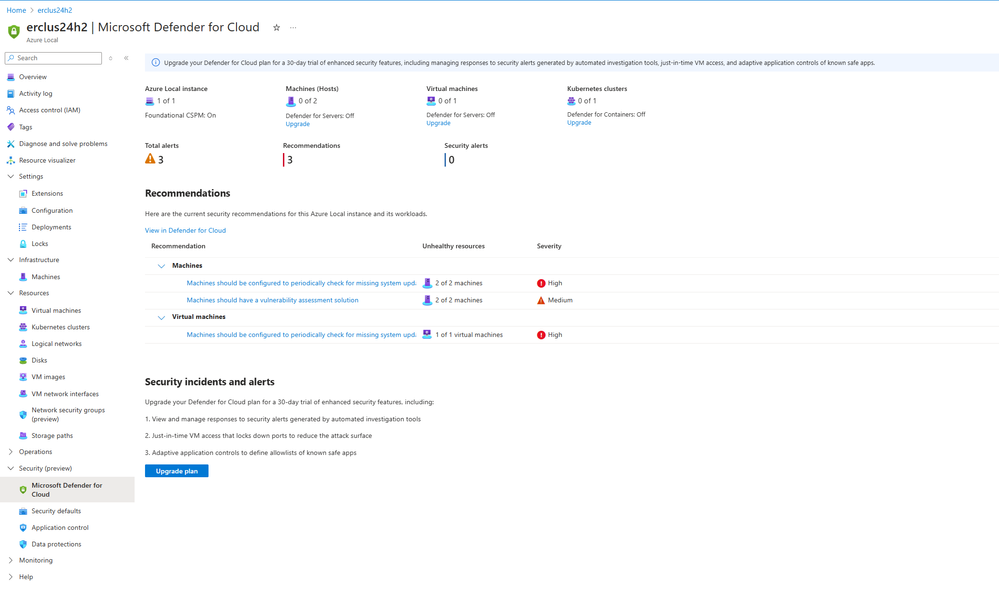The height and width of the screenshot is (590, 999).
Task: Expand the Operations section in sidebar
Action: pyautogui.click(x=10, y=452)
